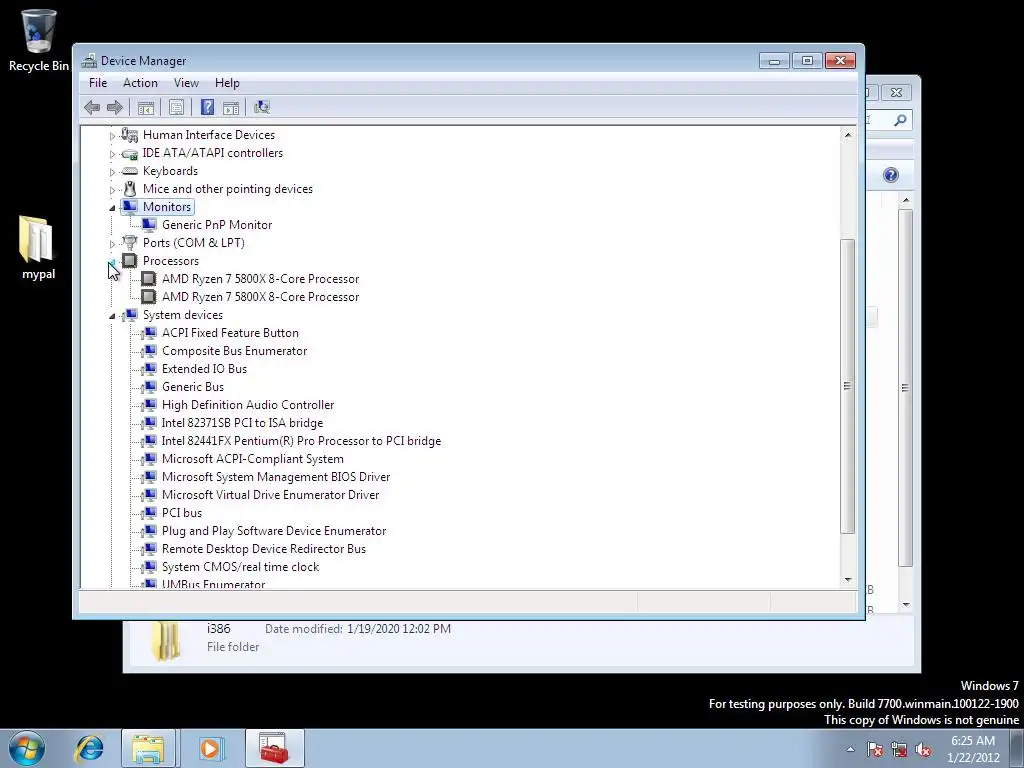Select Composite Bus Enumerator
Screen dimensions: 1024x768
coord(234,351)
